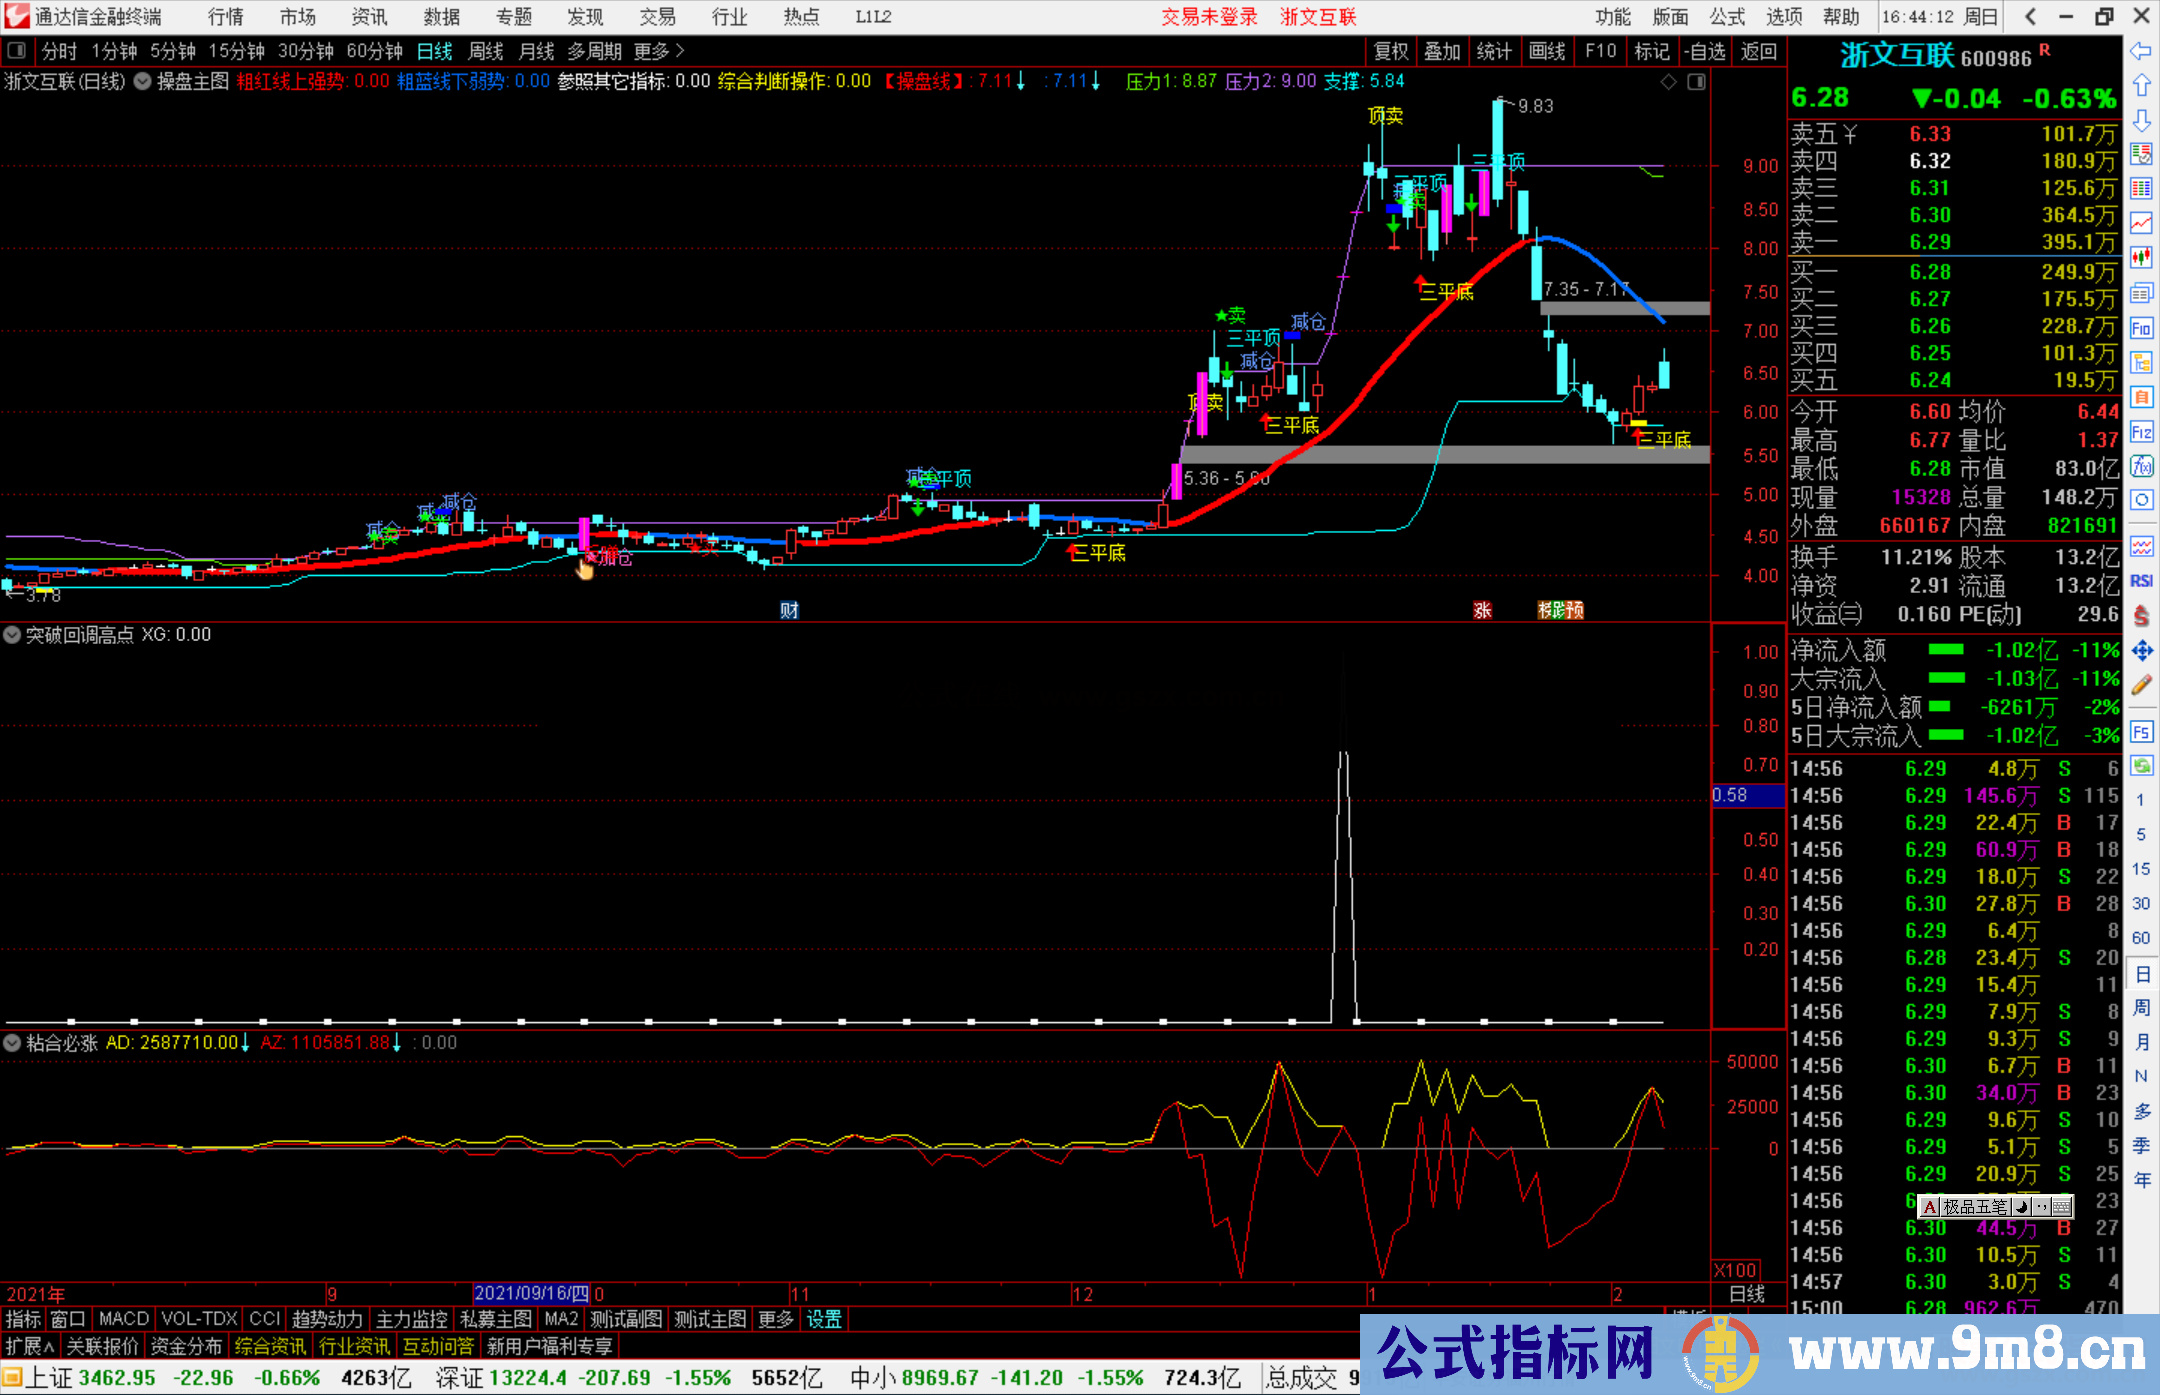Click the RSI indicator sidebar icon
The image size is (2160, 1395).
[2141, 581]
